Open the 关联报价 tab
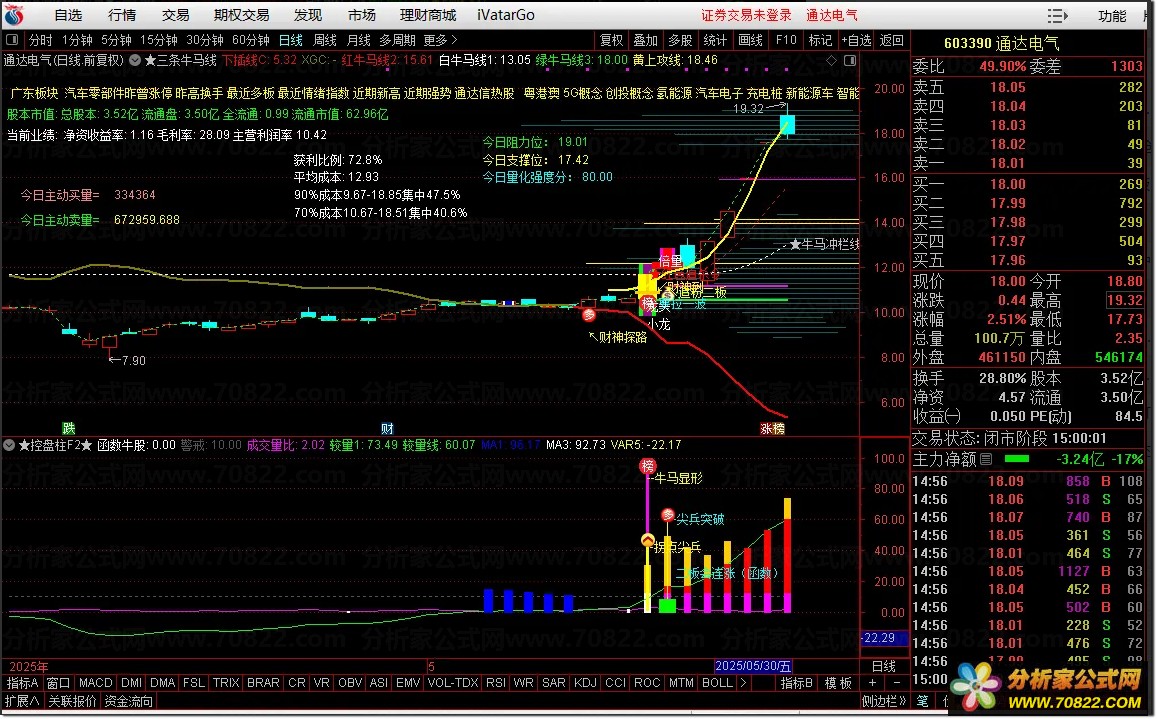The height and width of the screenshot is (719, 1158). [72, 701]
